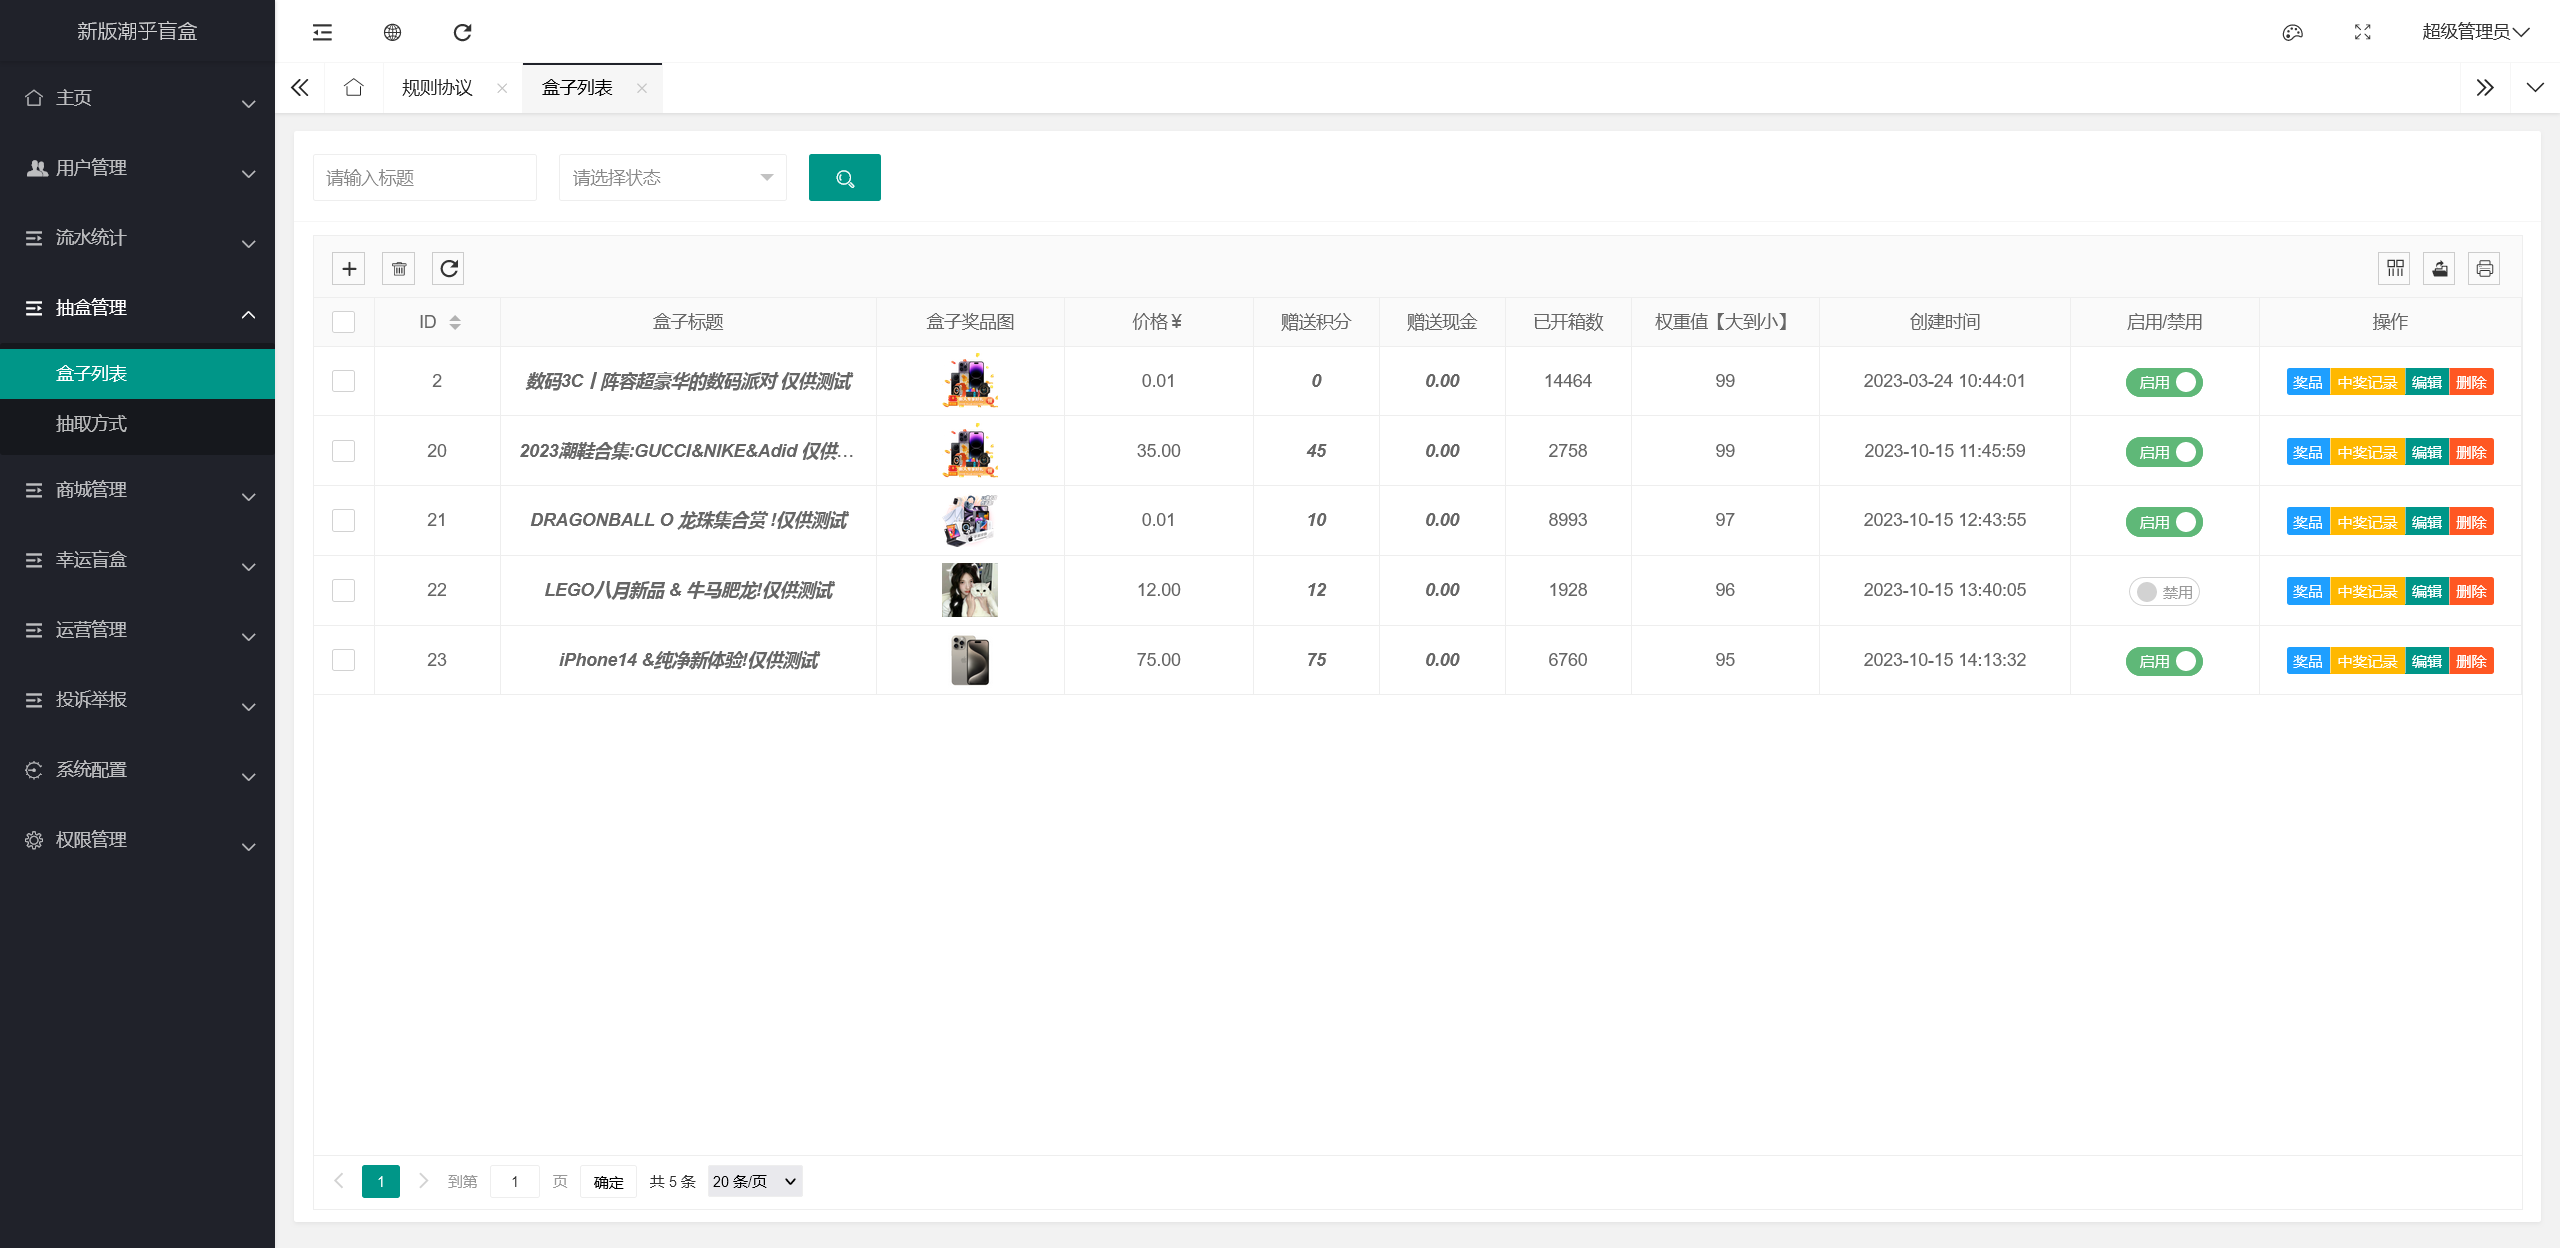This screenshot has width=2560, height=1248.
Task: Enable the LEGO box with ID 22
Action: pos(2164,592)
